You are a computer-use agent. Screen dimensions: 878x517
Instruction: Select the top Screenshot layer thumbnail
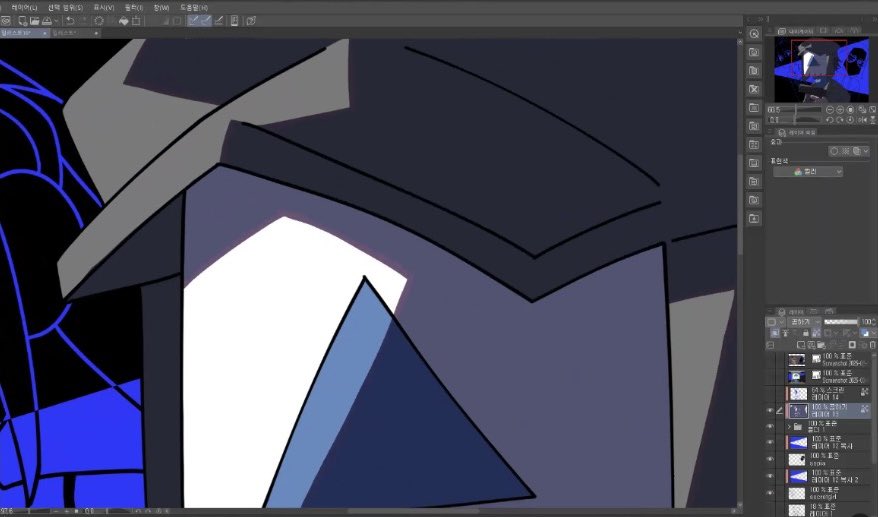(x=797, y=360)
